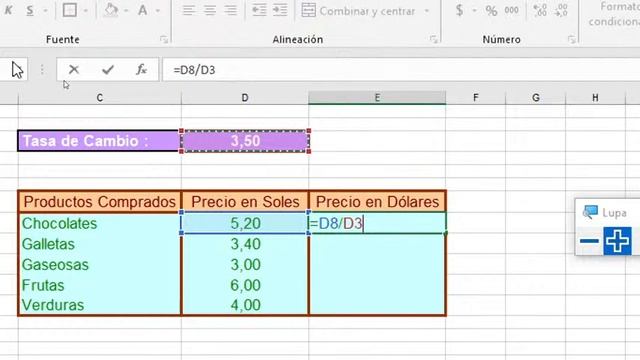Decrease indent
This screenshot has width=640, height=360.
point(259,10)
